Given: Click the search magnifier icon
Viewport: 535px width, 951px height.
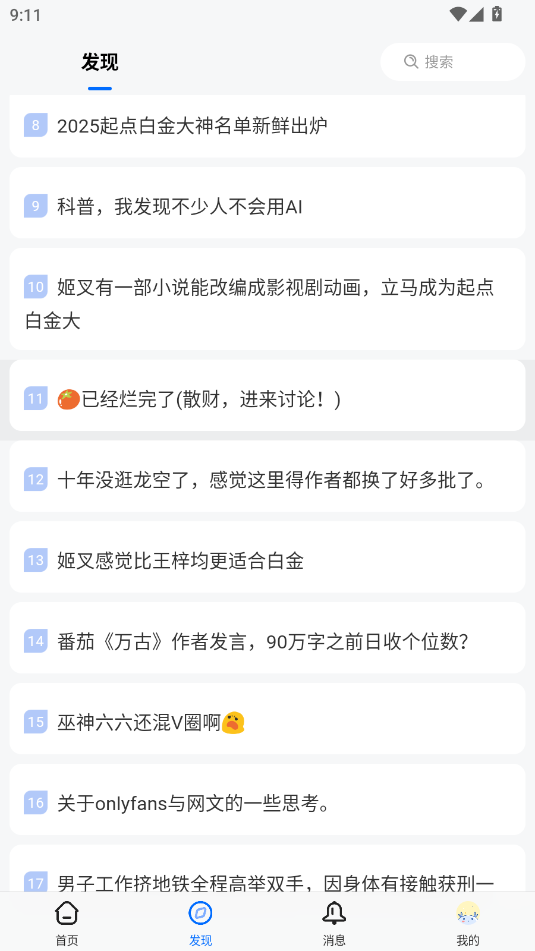Looking at the screenshot, I should (411, 62).
